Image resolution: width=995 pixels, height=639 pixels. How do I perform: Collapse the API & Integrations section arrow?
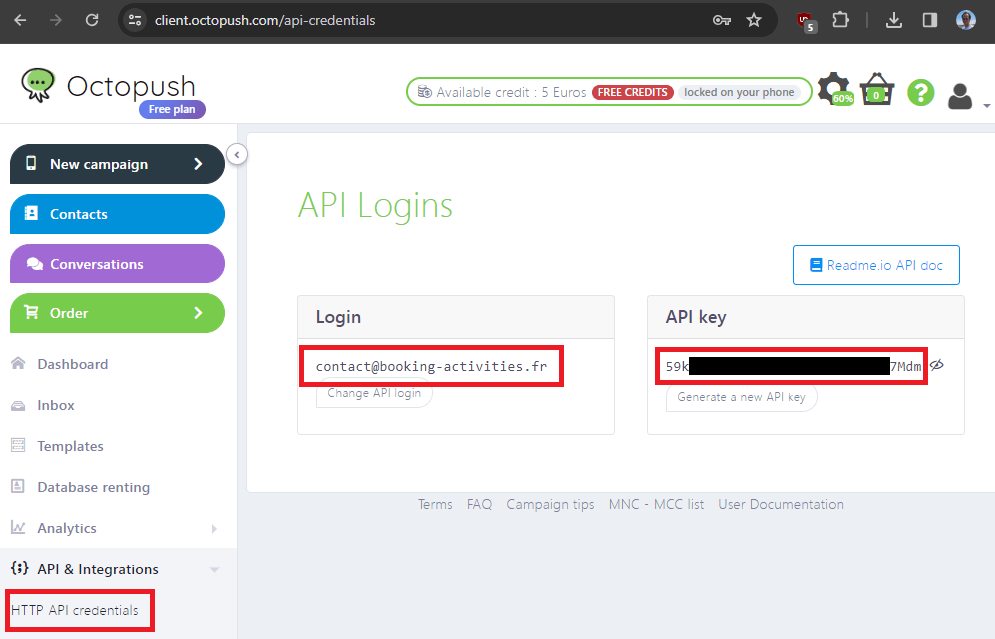click(214, 570)
